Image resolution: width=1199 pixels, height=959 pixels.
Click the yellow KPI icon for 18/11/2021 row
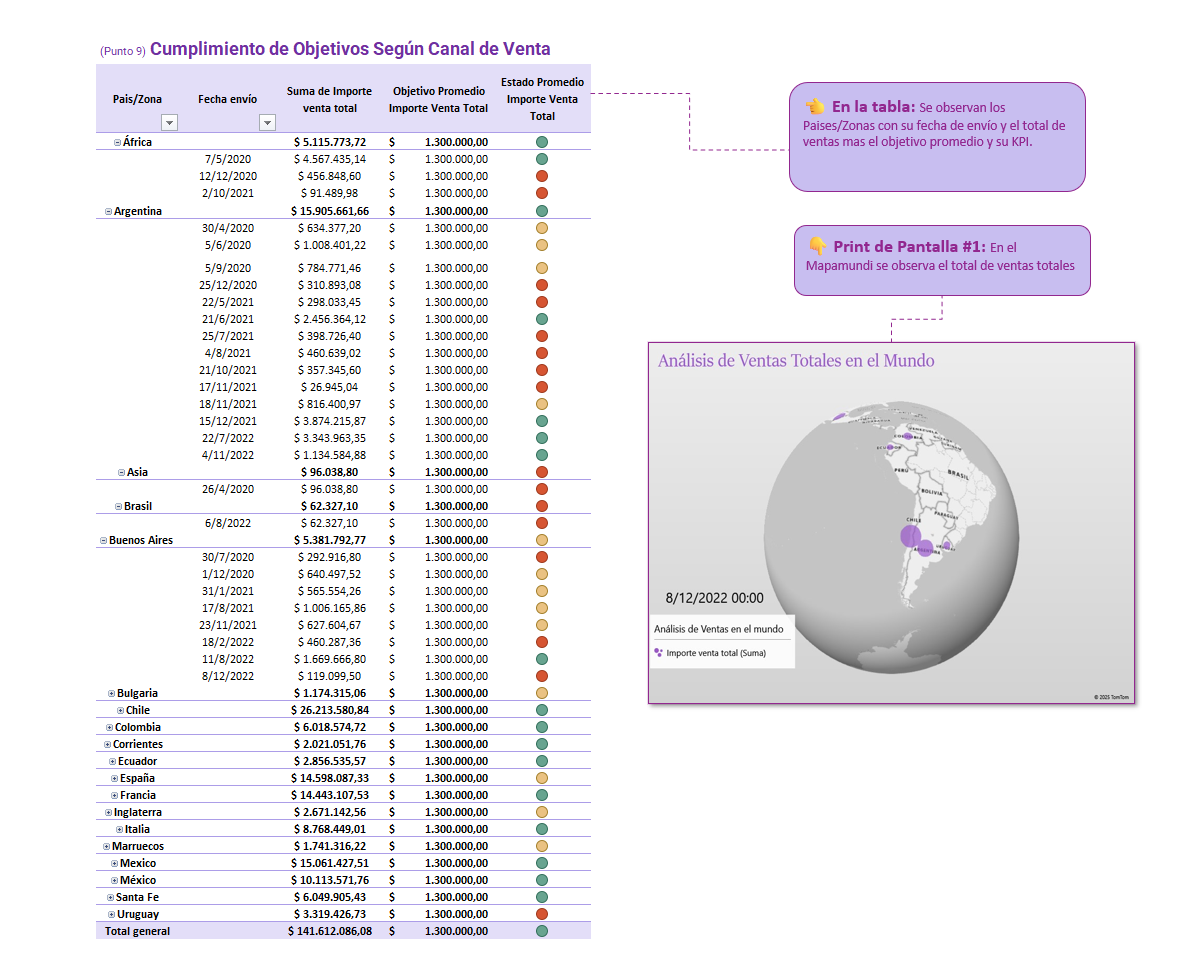click(542, 404)
